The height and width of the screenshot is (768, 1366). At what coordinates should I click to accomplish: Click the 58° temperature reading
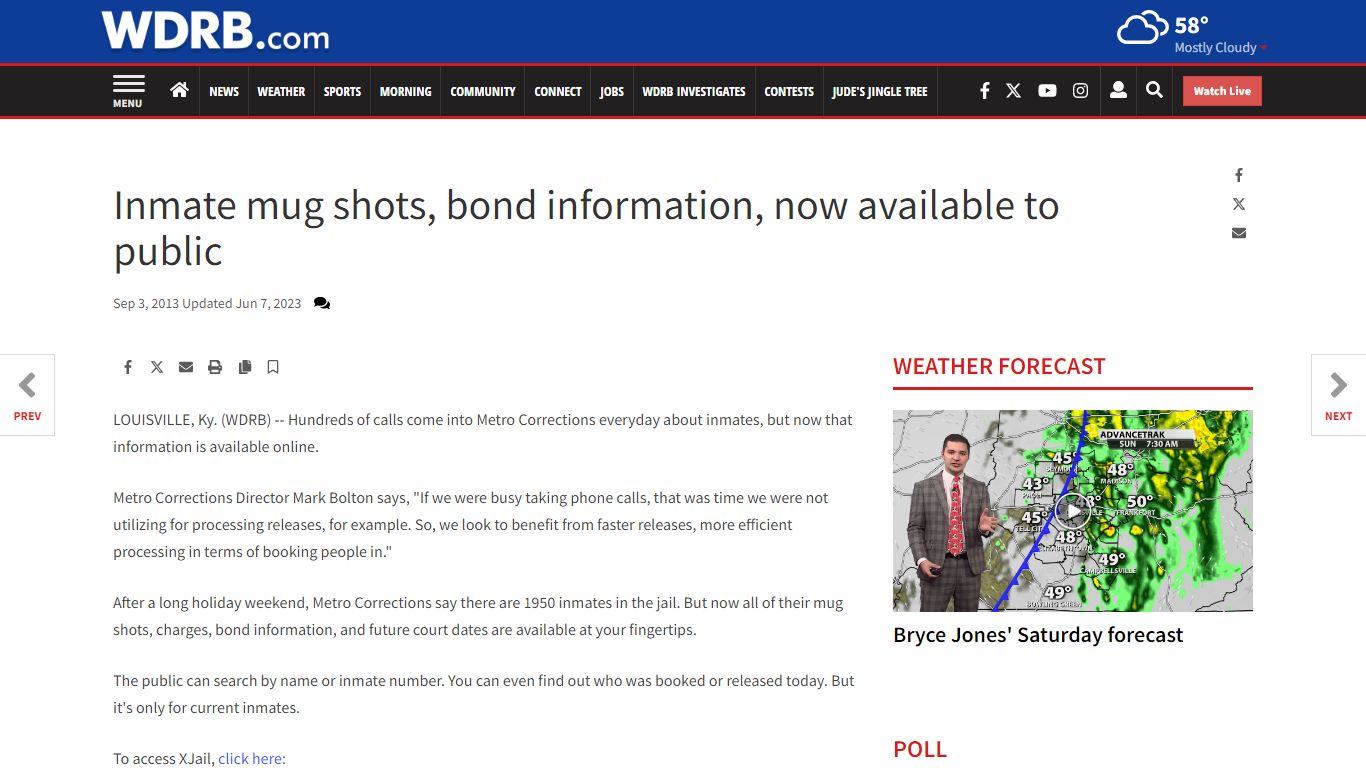(1191, 25)
